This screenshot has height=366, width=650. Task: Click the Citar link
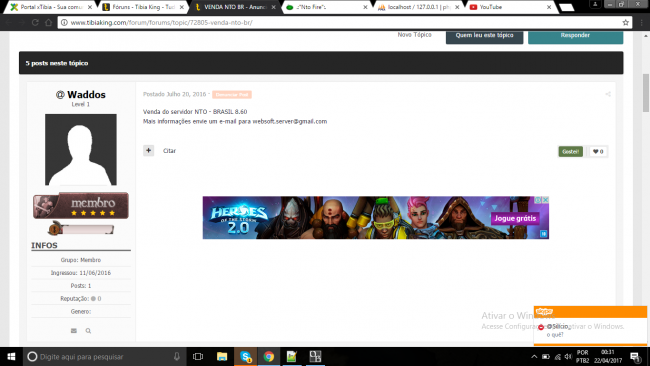[169, 151]
